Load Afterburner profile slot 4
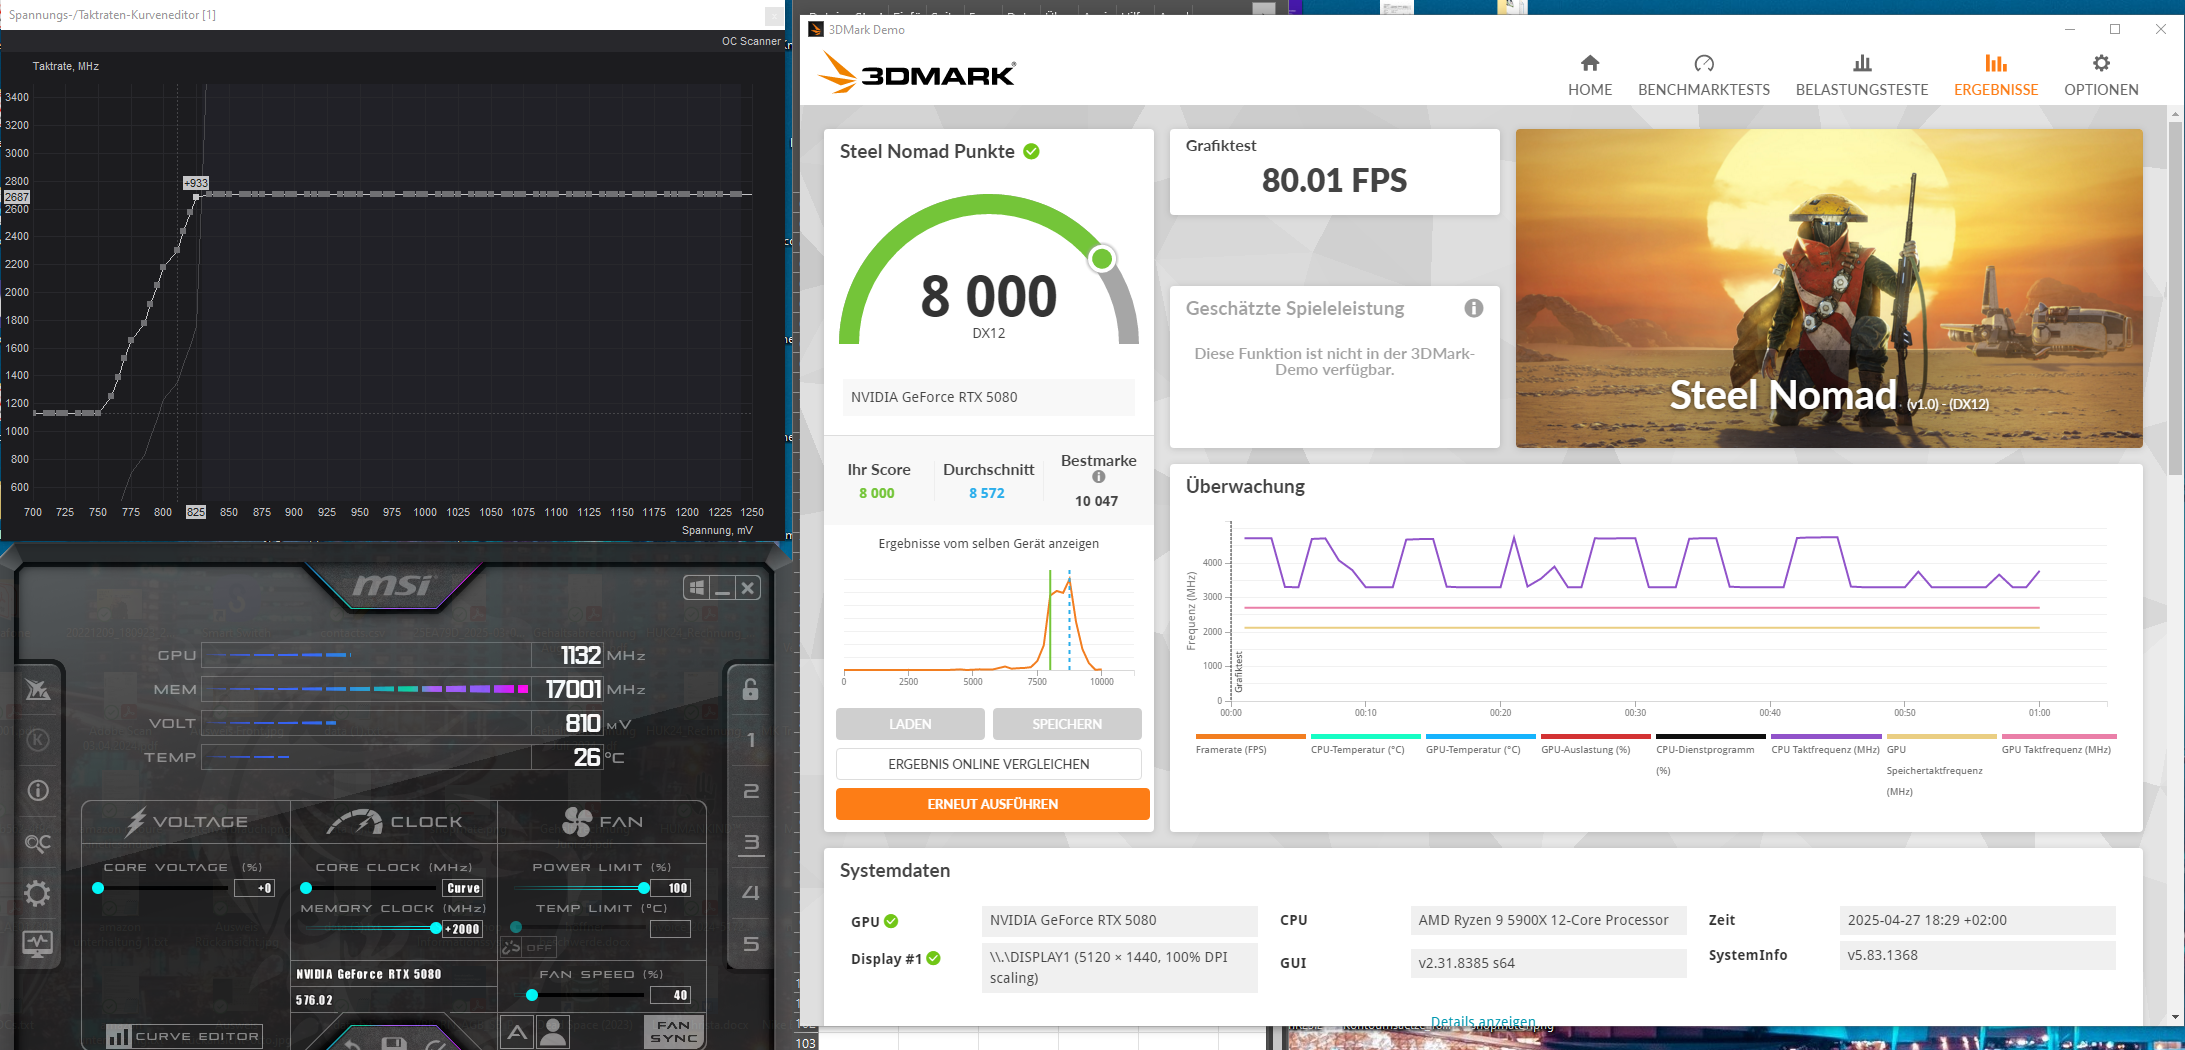2185x1050 pixels. click(751, 893)
